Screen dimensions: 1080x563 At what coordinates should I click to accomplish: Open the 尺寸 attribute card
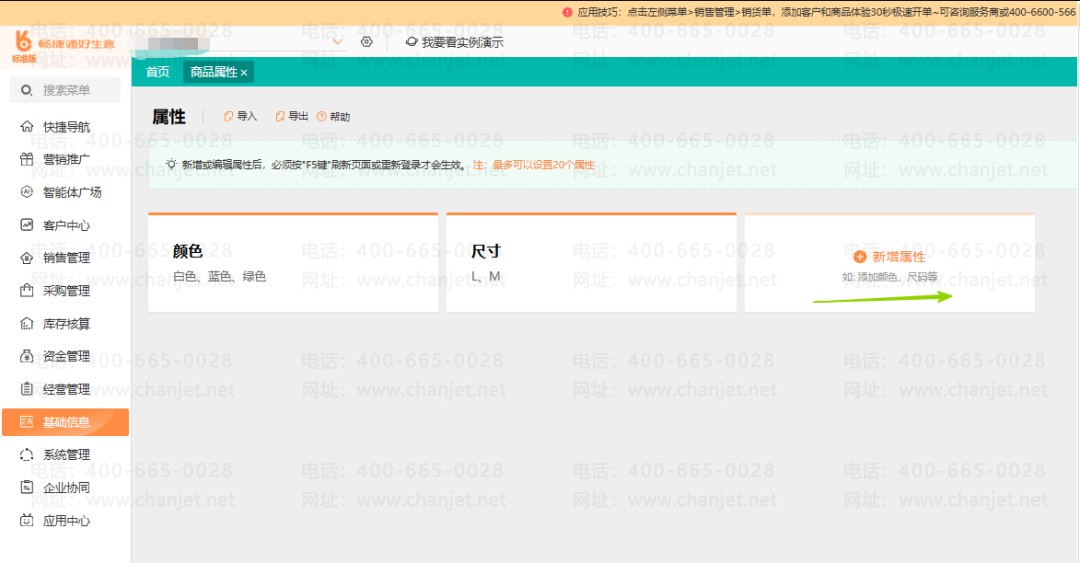click(591, 263)
